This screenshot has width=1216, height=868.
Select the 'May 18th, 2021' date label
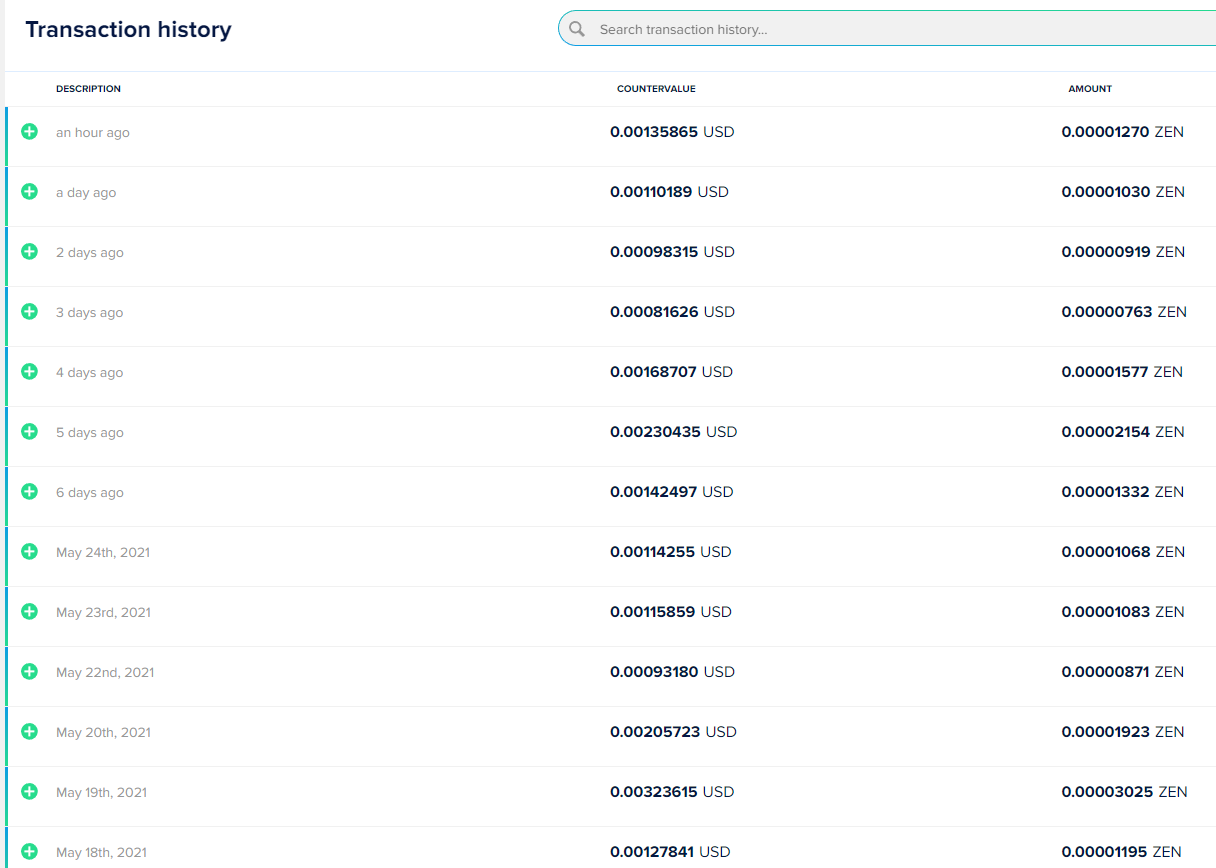[102, 852]
